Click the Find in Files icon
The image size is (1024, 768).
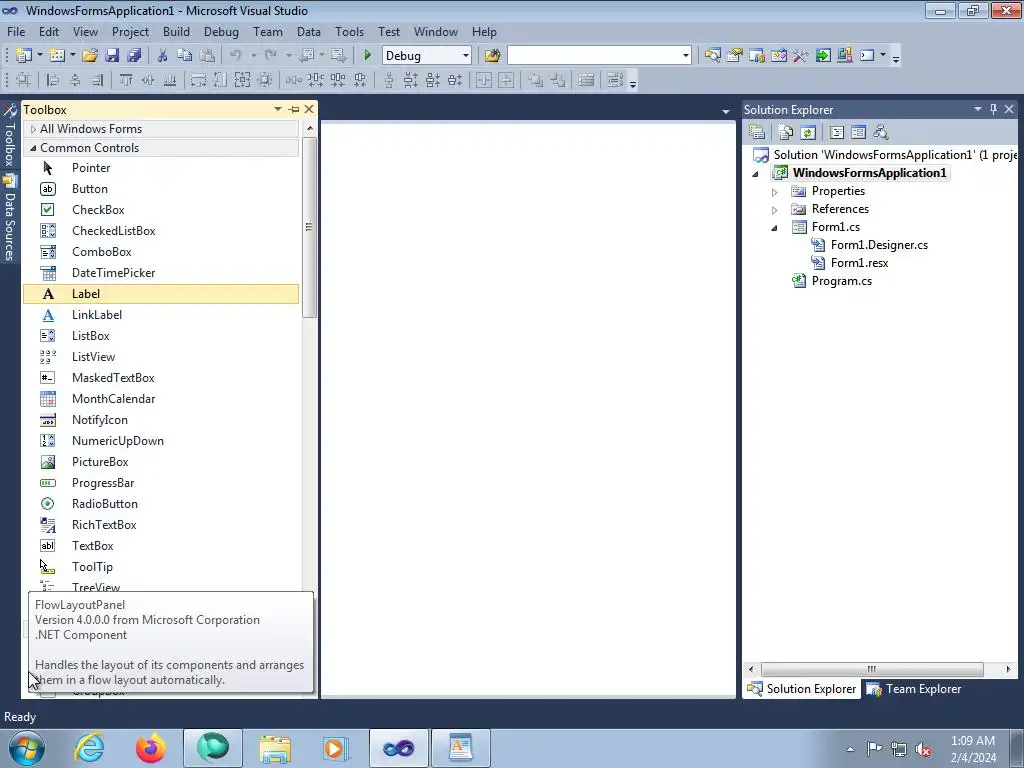pyautogui.click(x=492, y=56)
